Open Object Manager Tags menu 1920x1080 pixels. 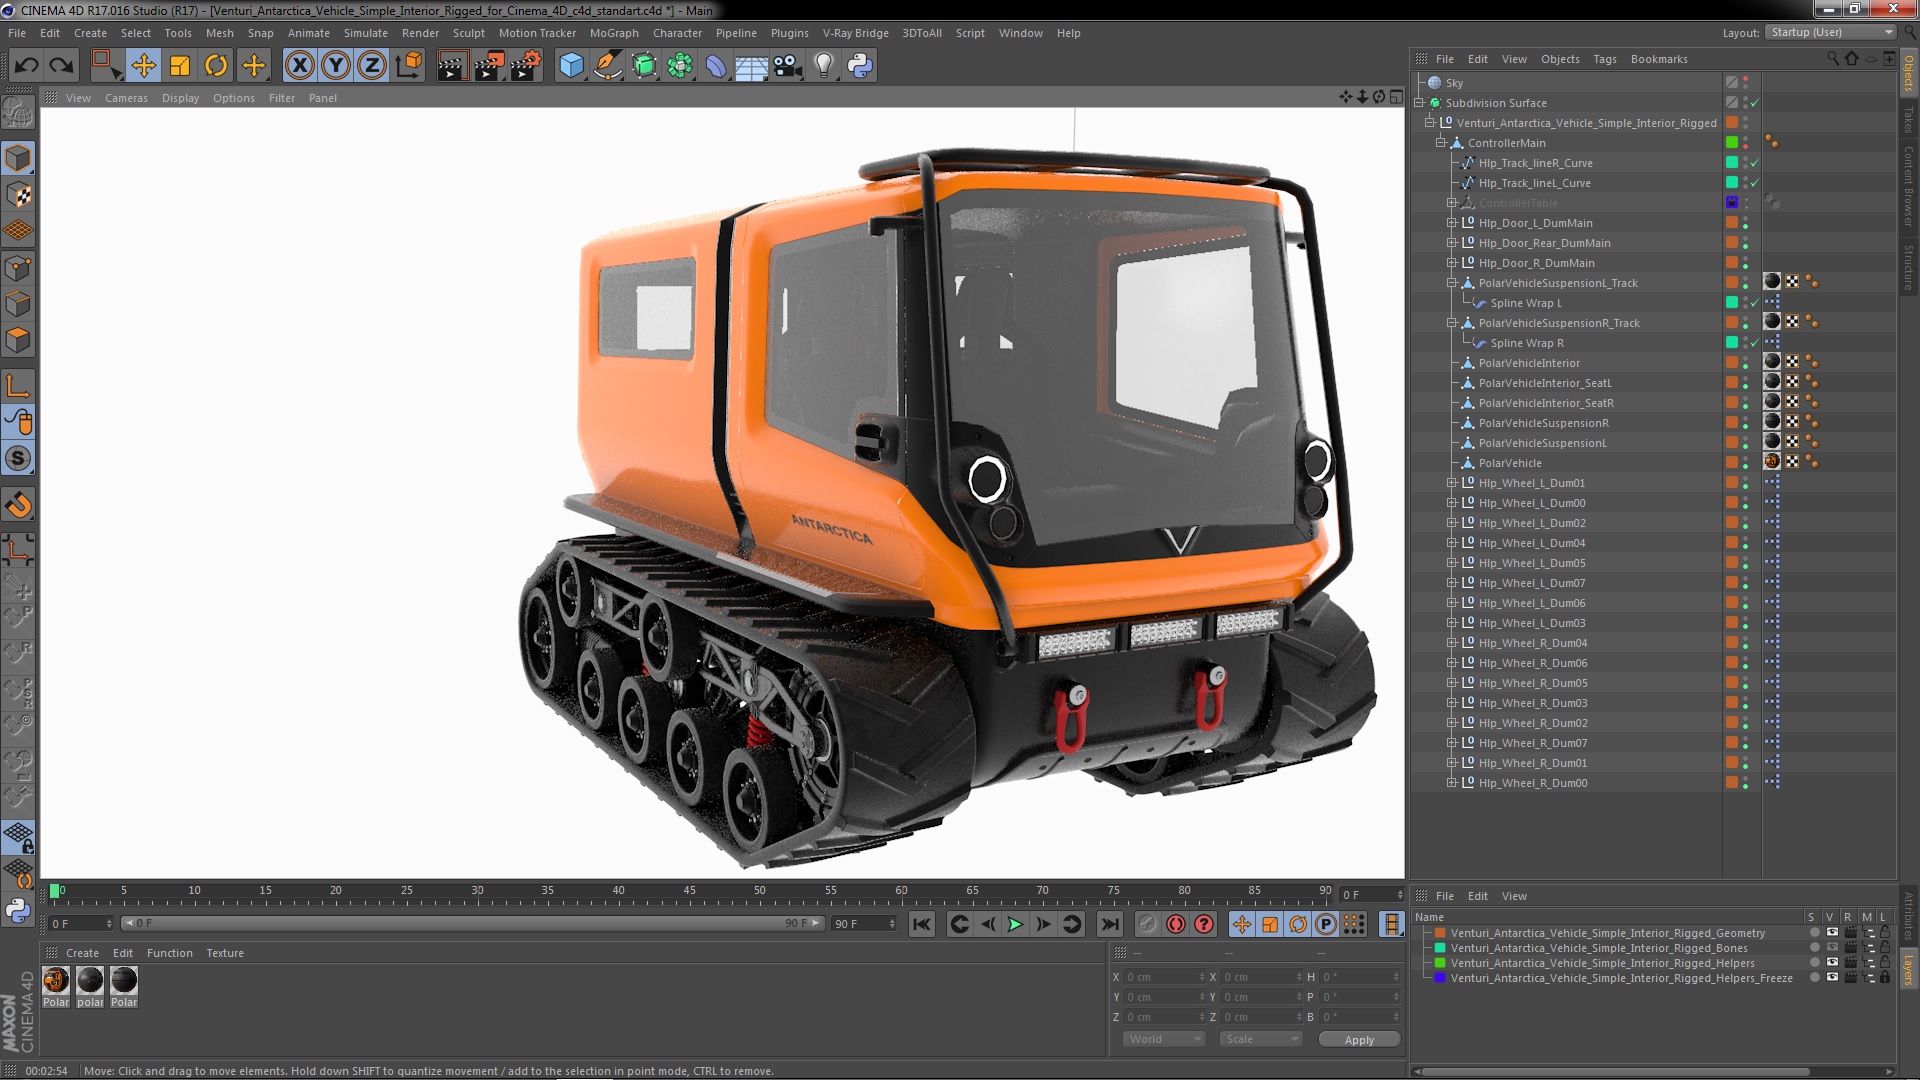[x=1604, y=59]
